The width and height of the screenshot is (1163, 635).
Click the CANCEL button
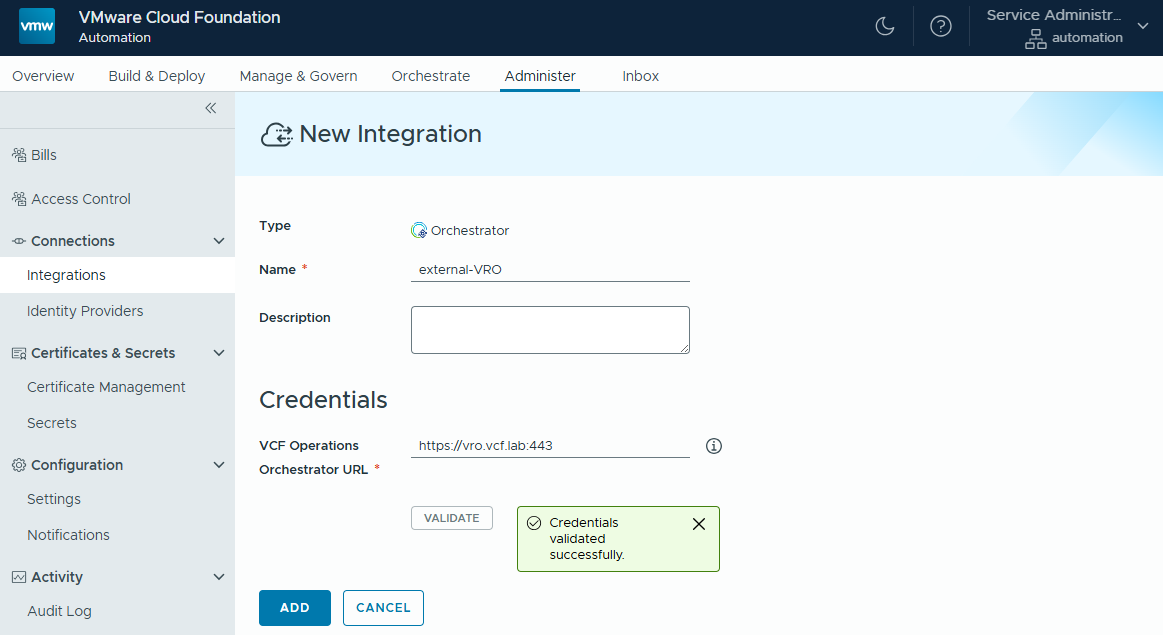tap(383, 608)
